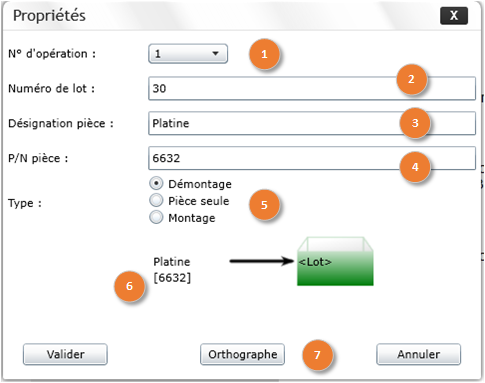
Task: Click into the Numéro de lot field
Action: 312,88
